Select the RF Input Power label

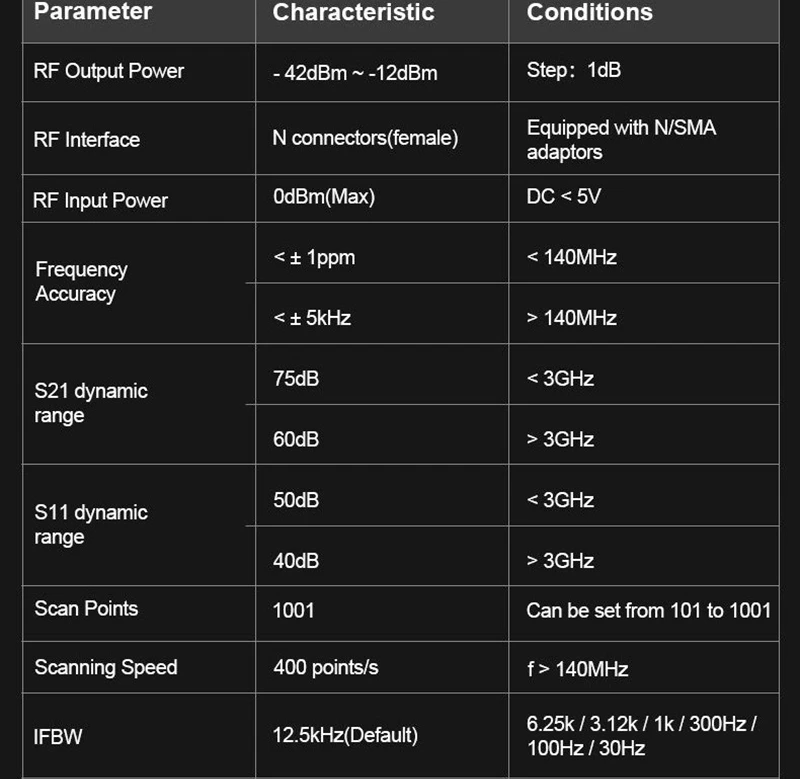(101, 200)
